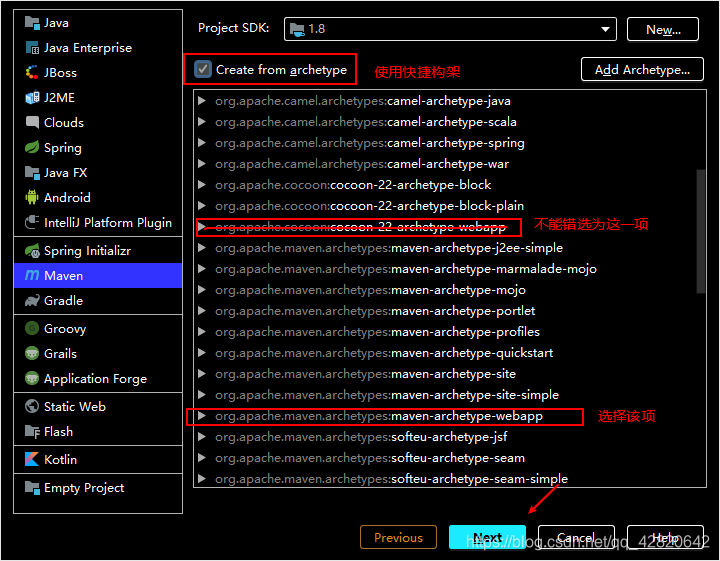This screenshot has width=720, height=561.
Task: Click the IntelliJ Platform Plugin icon
Action: (x=32, y=222)
